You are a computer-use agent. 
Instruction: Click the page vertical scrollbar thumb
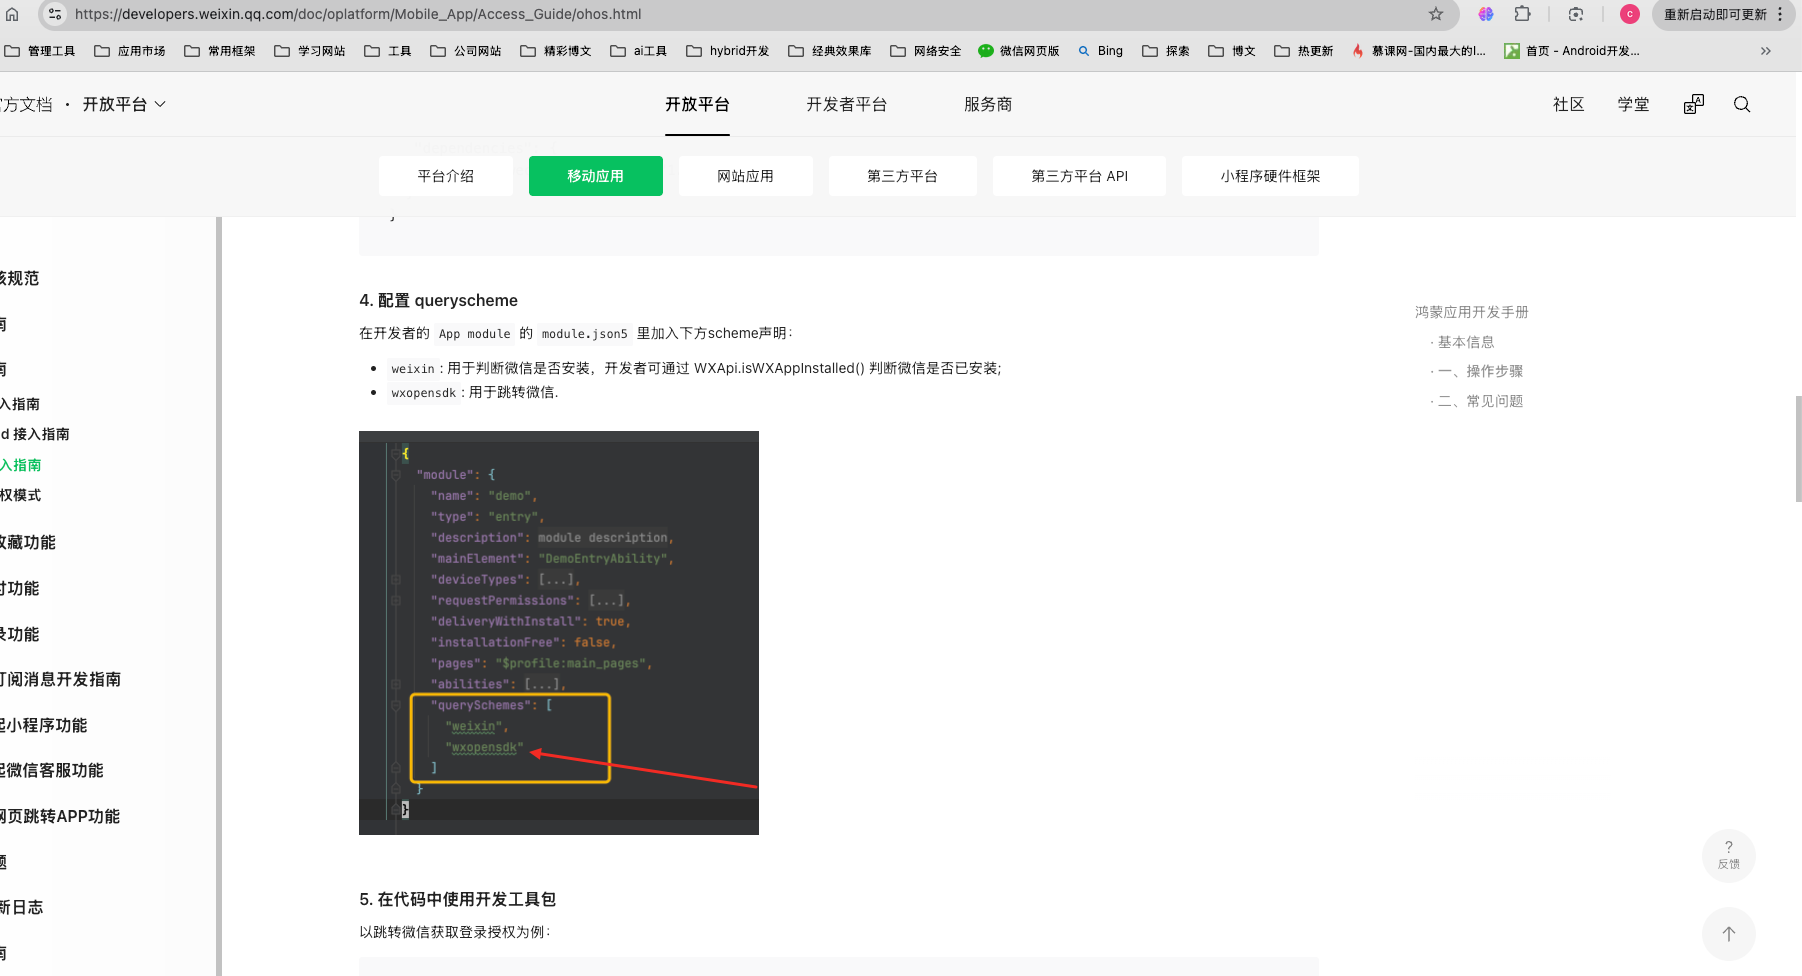click(x=1798, y=448)
